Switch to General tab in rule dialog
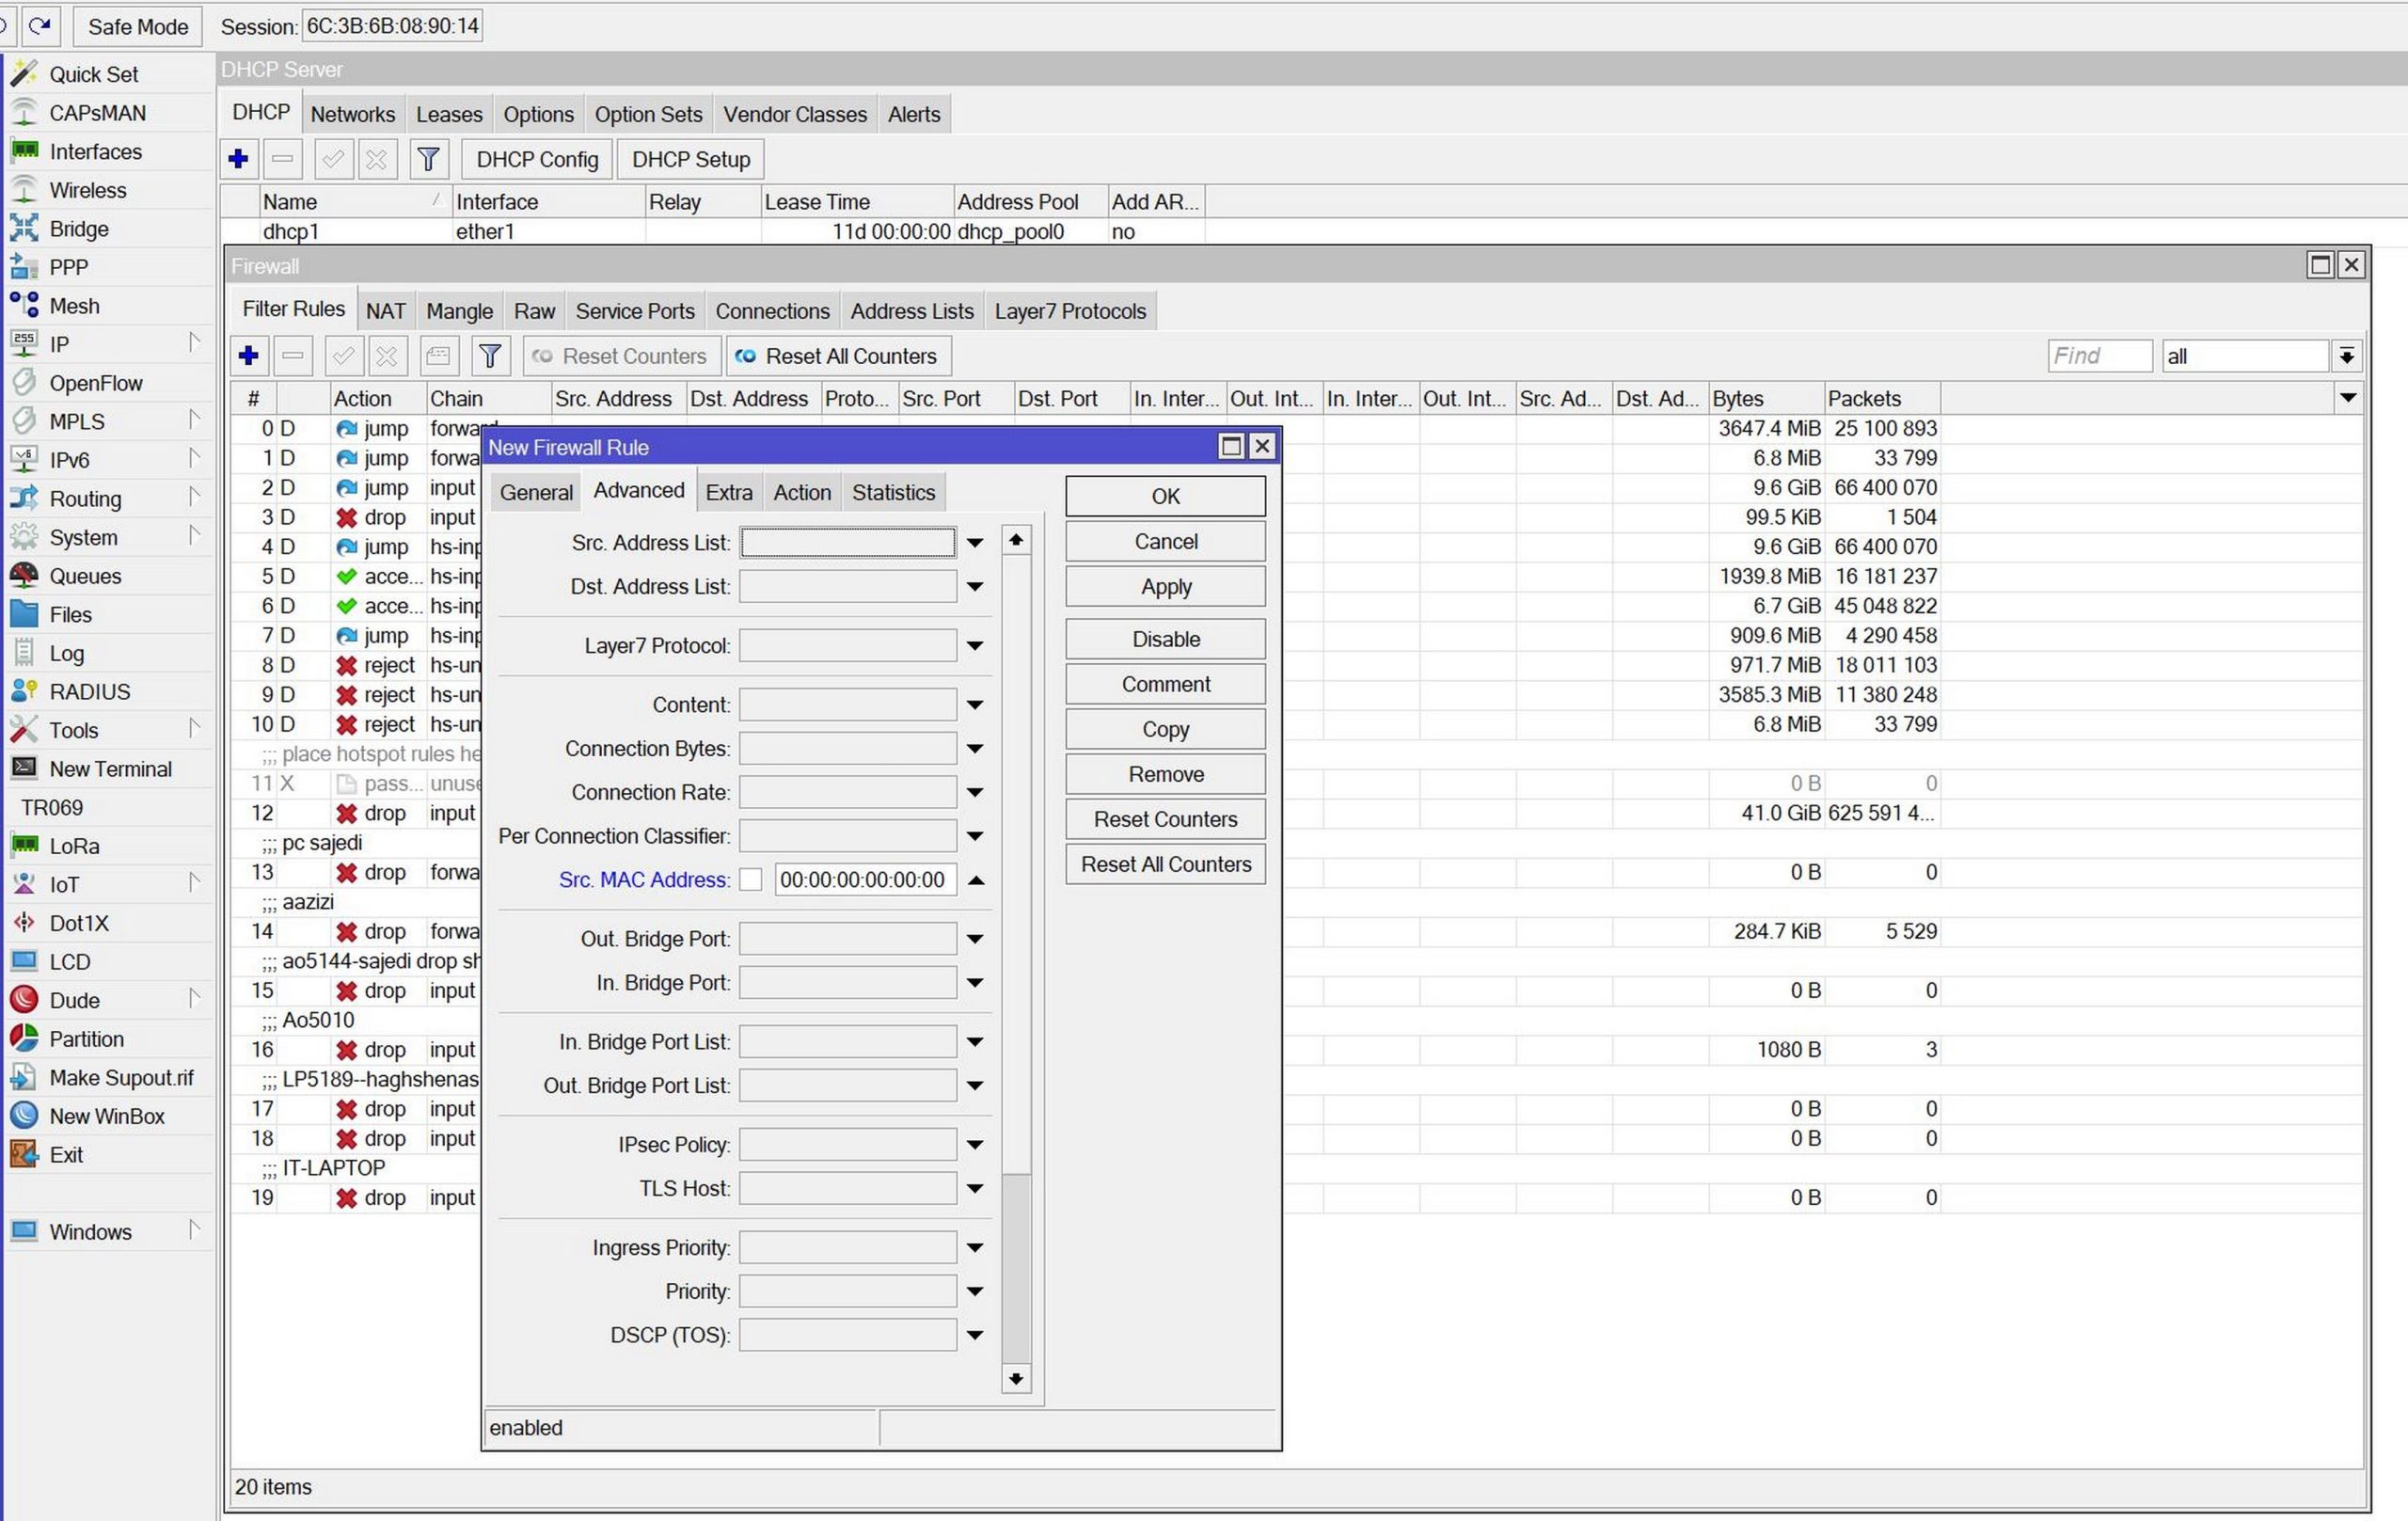The image size is (2408, 1521). coord(536,492)
